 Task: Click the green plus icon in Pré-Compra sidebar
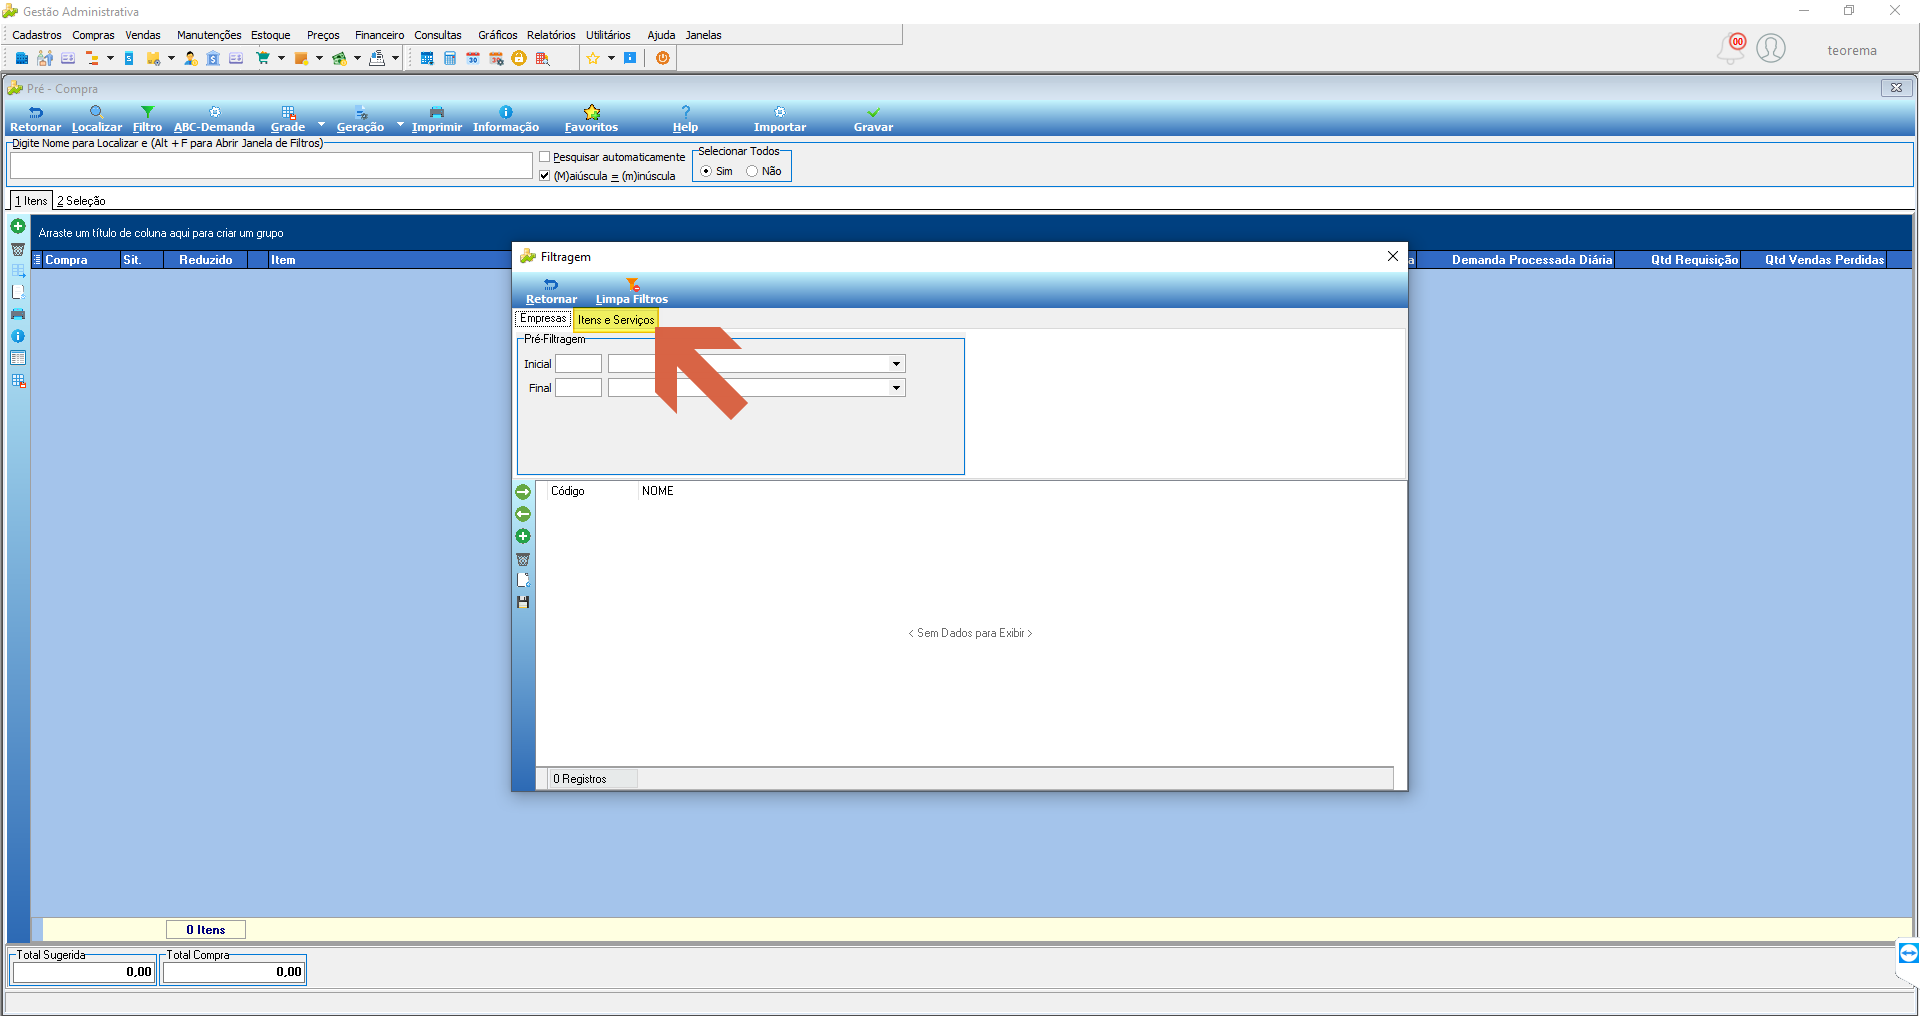(x=18, y=226)
